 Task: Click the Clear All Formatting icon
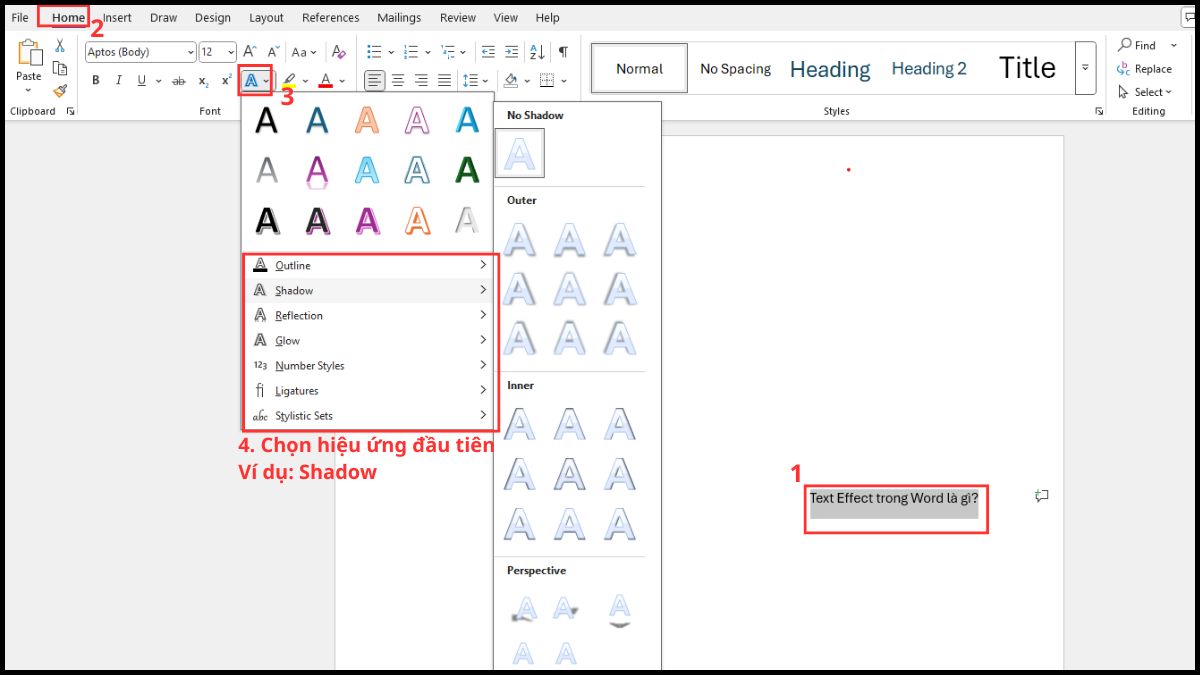(338, 52)
